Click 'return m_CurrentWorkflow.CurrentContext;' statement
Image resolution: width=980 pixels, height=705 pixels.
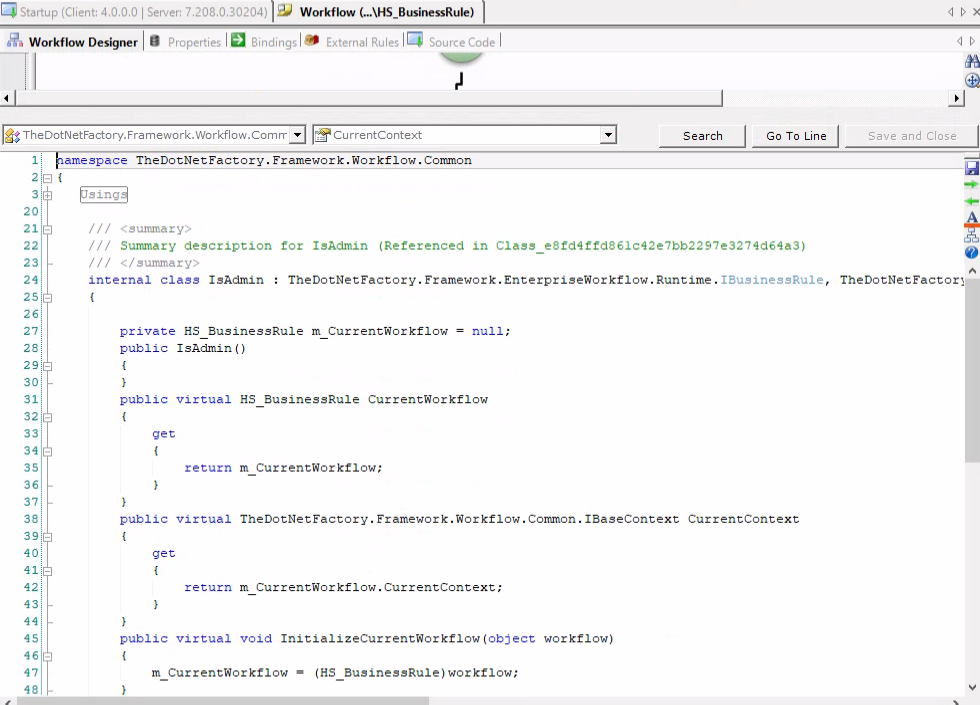343,588
